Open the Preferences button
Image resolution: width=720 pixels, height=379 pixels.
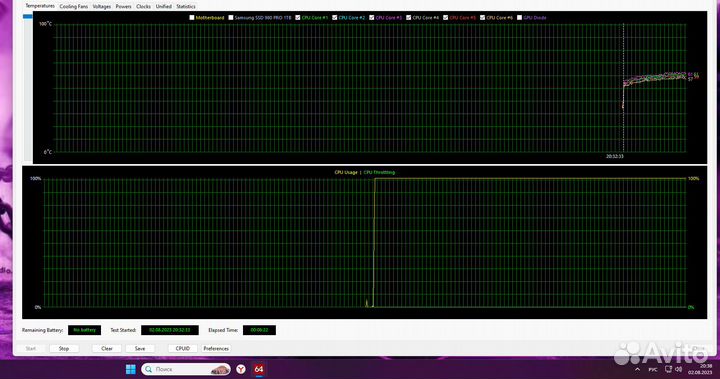[216, 349]
